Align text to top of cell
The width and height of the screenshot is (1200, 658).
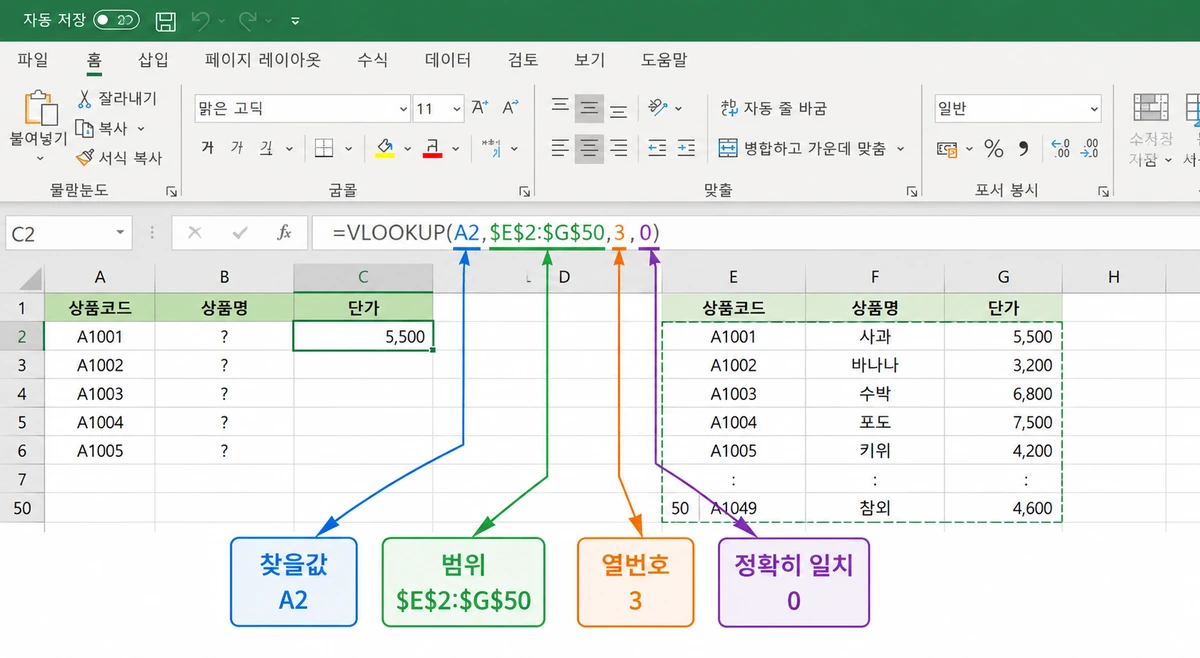pos(560,108)
